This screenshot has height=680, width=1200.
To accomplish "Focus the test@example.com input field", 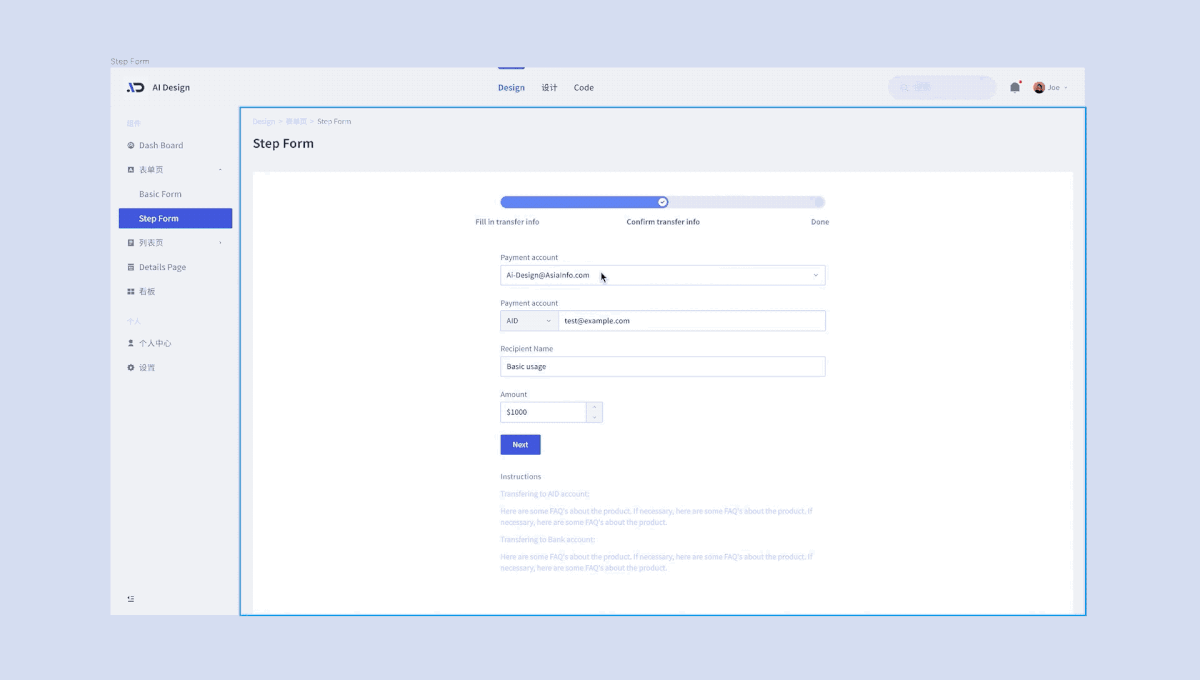I will click(x=692, y=321).
